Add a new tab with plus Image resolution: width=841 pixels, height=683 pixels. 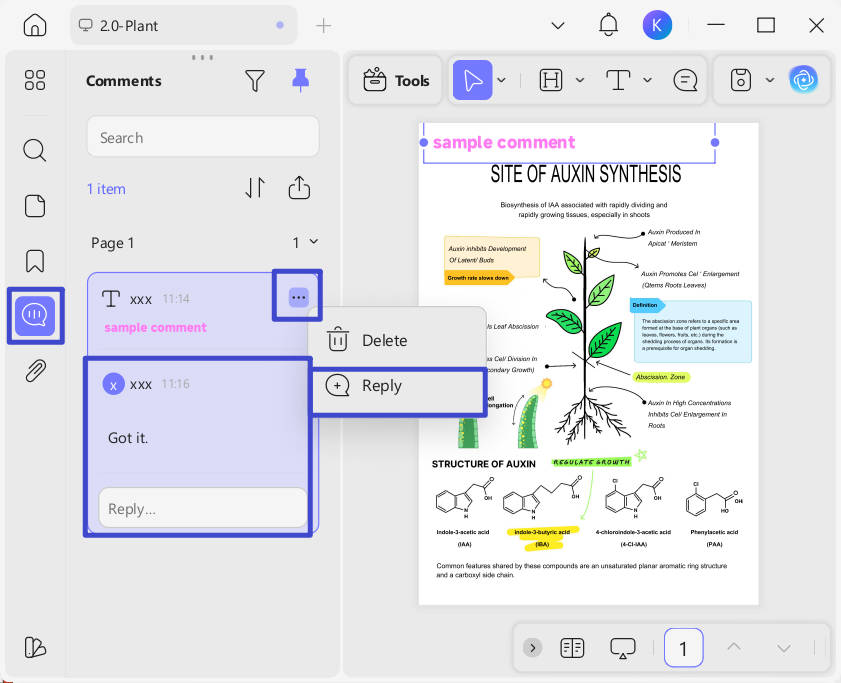[323, 25]
